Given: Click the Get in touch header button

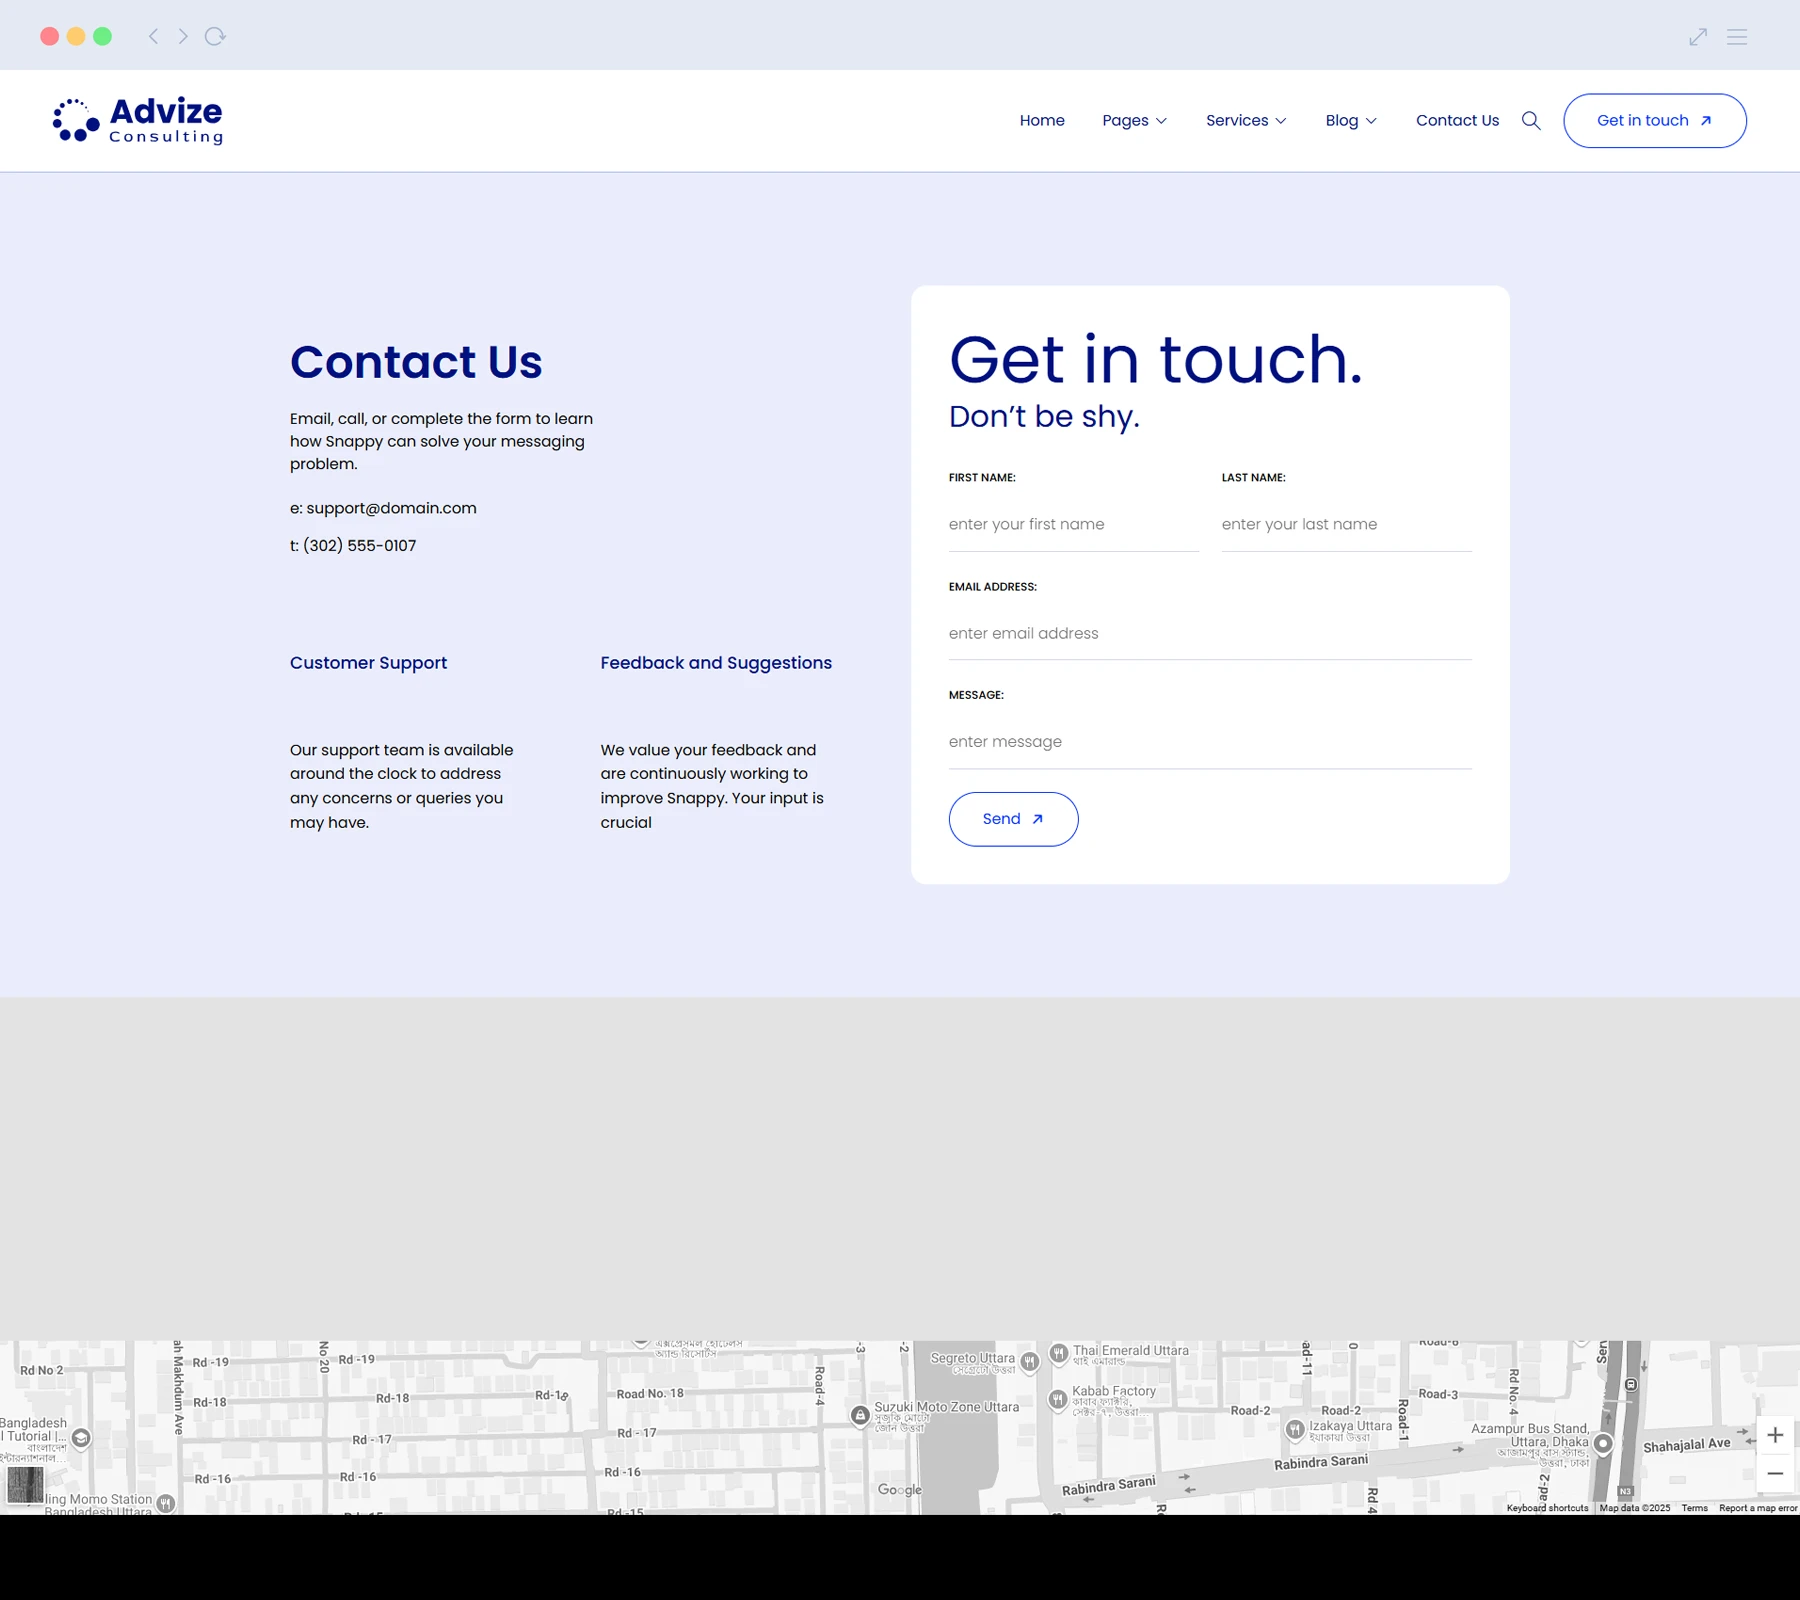Looking at the screenshot, I should pyautogui.click(x=1654, y=121).
